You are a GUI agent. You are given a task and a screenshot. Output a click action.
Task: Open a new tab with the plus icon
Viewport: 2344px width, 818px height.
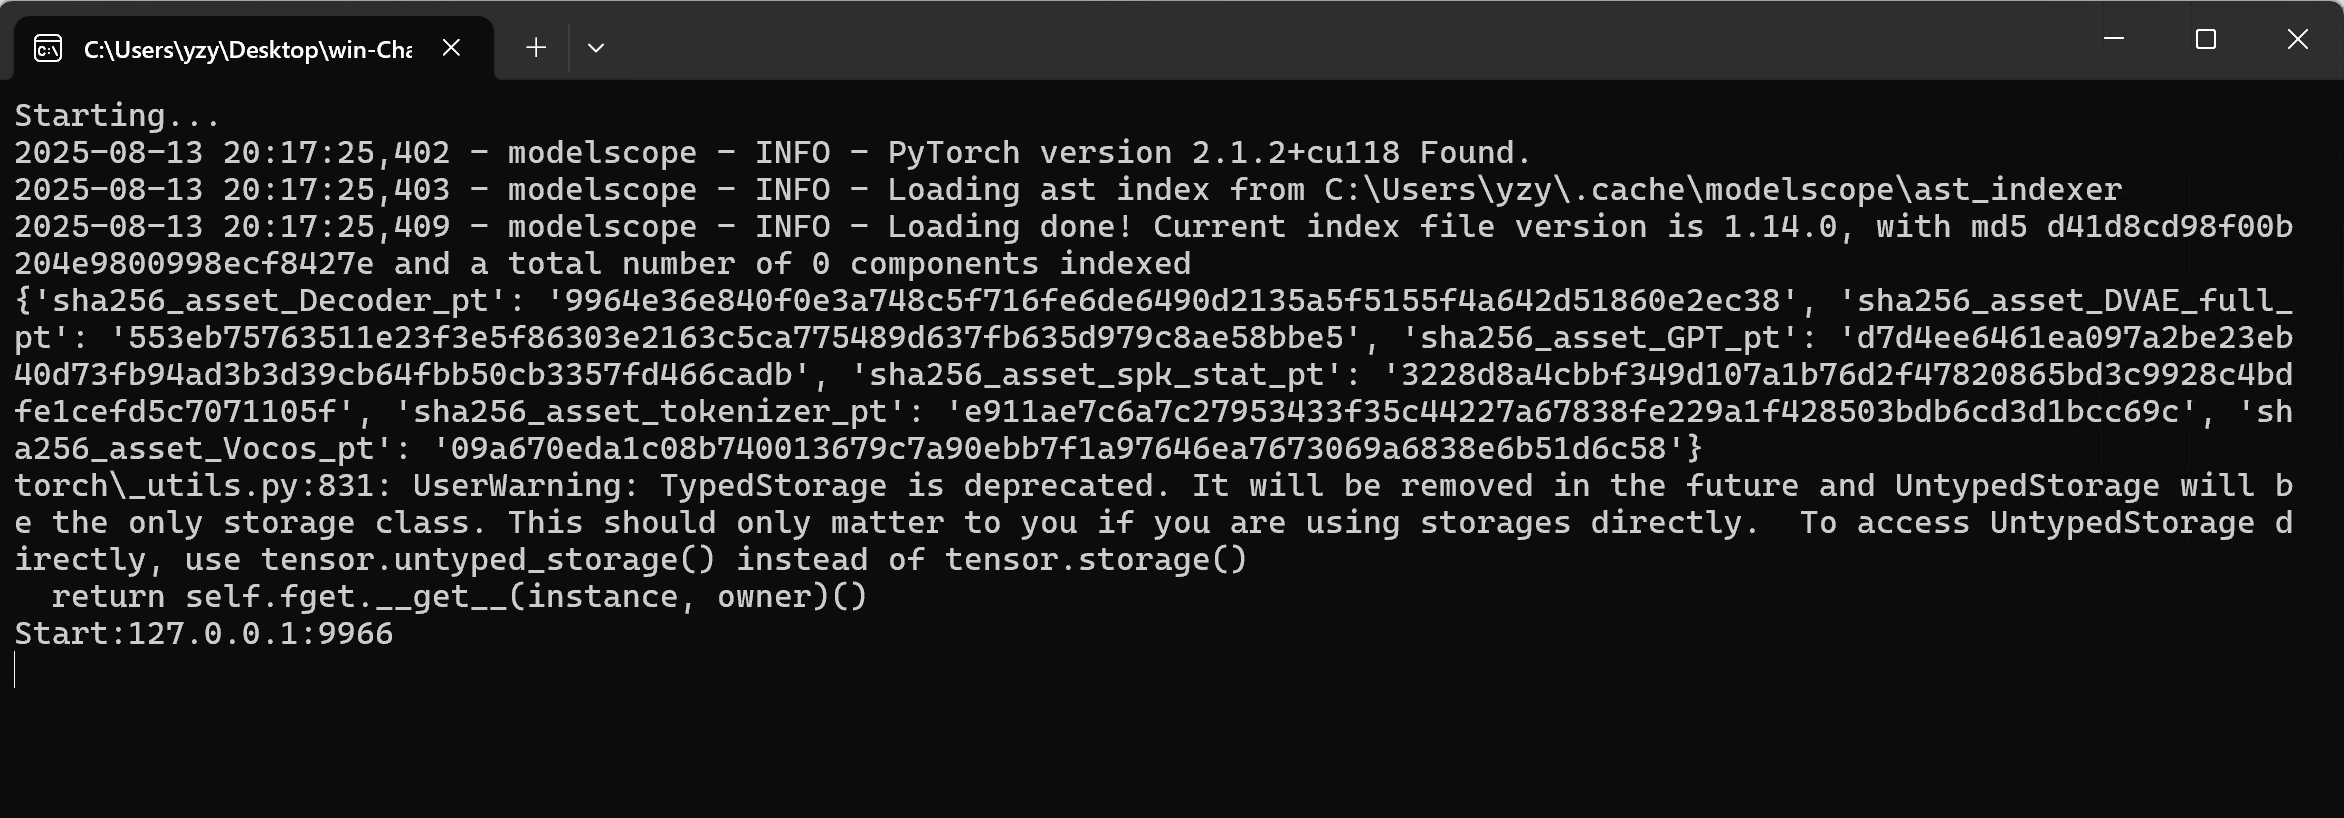(536, 47)
